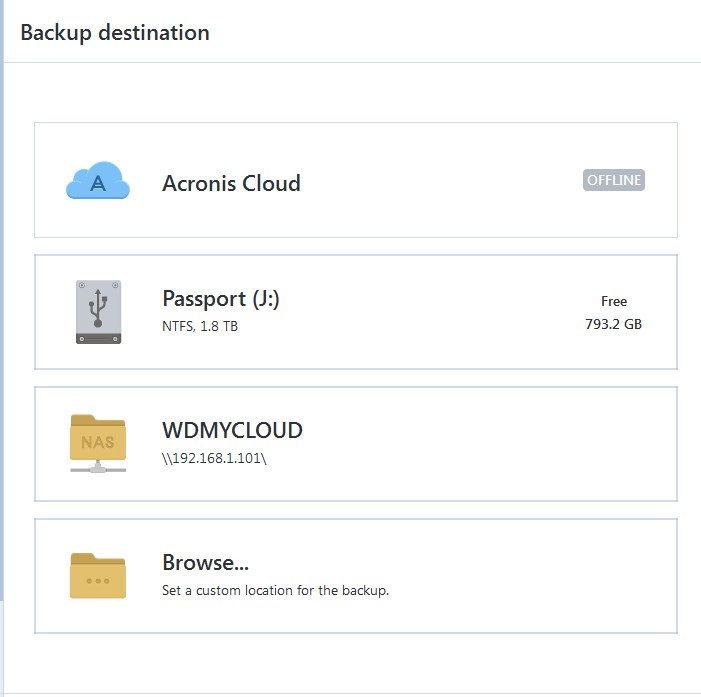Open the Browse... option title
Viewport: 701px width, 697px height.
pos(205,562)
